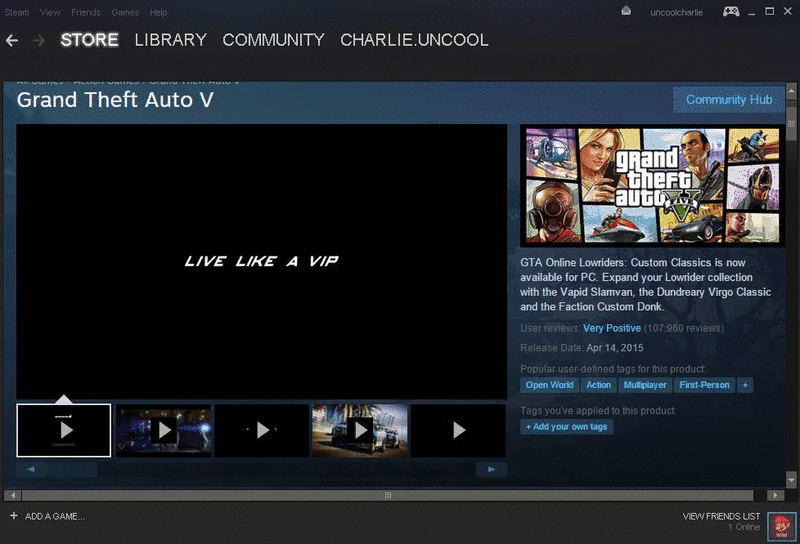Open the uncoolcharlie account dropdown
The height and width of the screenshot is (544, 800).
677,12
